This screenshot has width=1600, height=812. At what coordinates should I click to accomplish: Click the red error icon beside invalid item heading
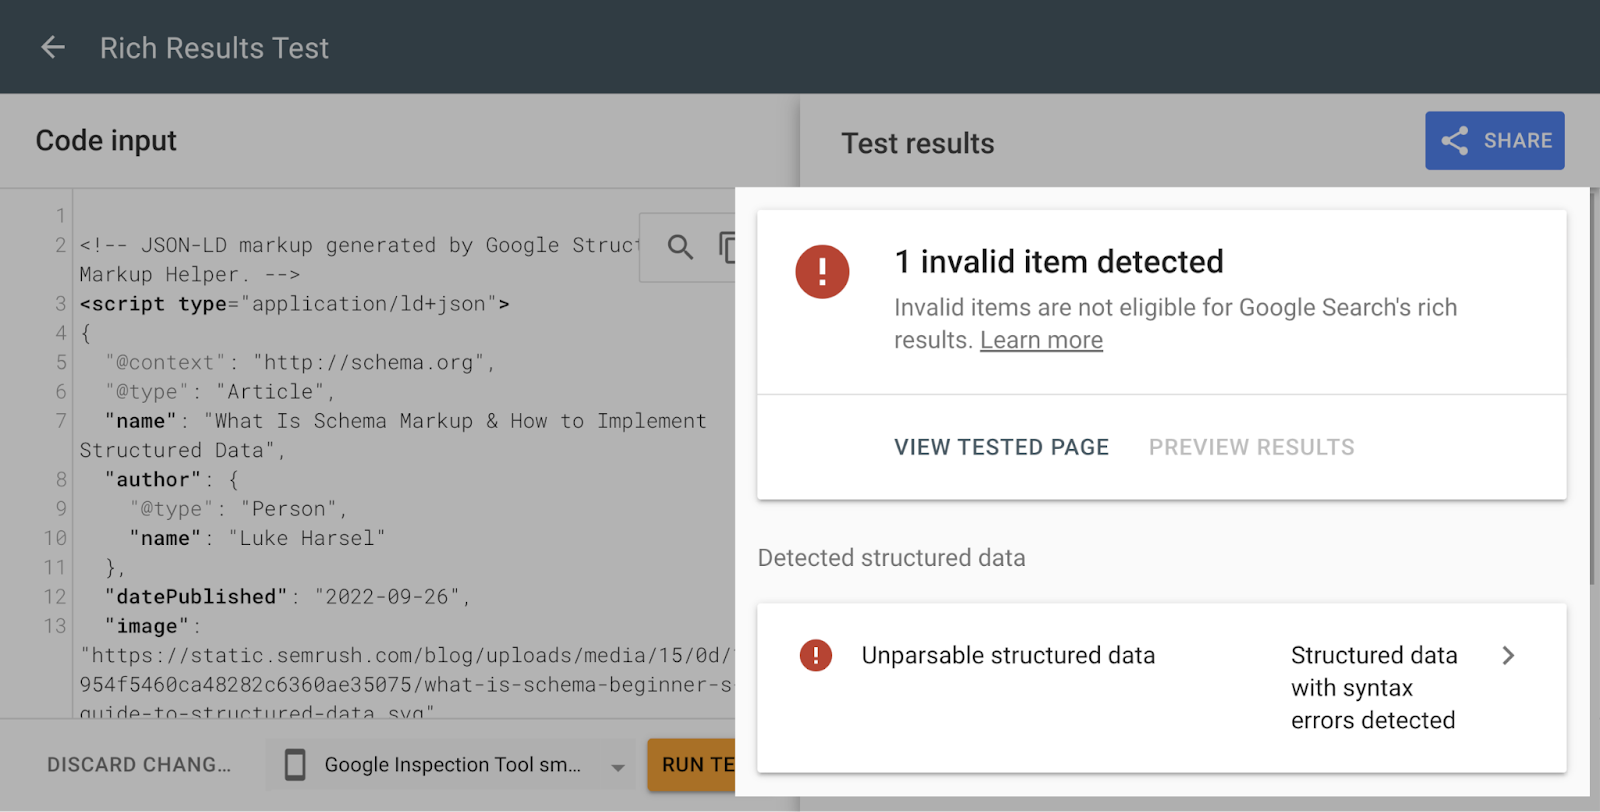(x=822, y=272)
